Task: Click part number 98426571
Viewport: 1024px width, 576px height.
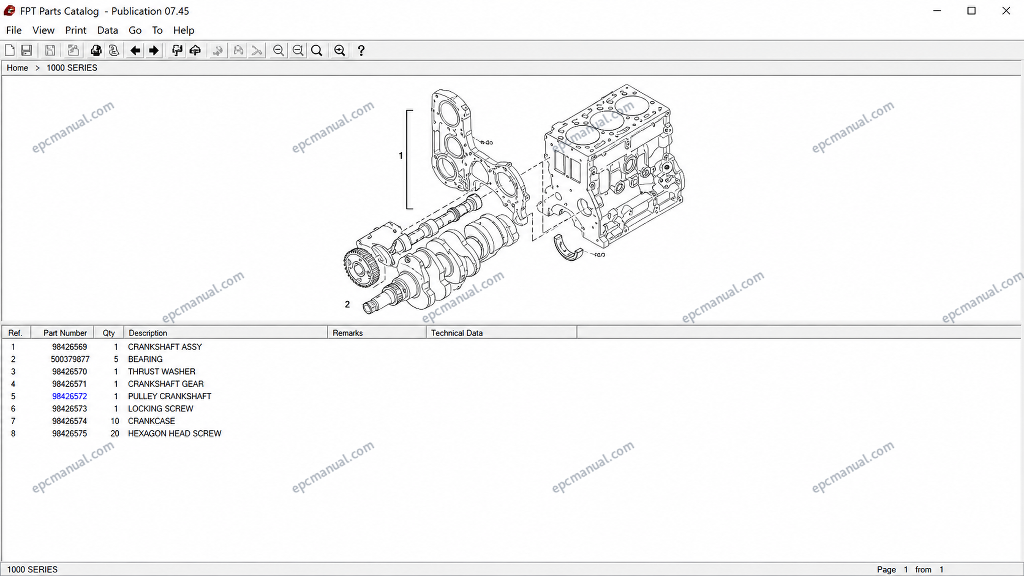Action: click(x=69, y=384)
